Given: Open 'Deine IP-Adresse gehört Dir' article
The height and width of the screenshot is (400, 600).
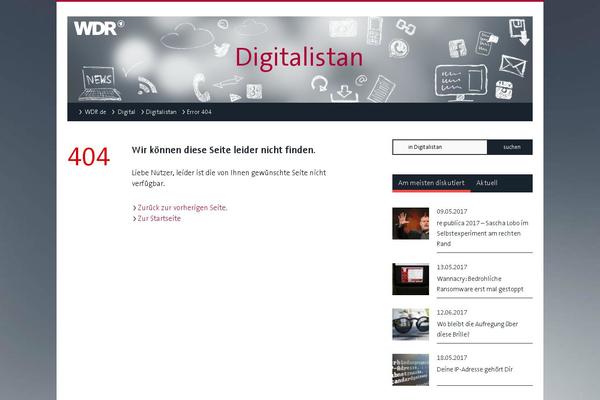Looking at the screenshot, I should tap(474, 369).
